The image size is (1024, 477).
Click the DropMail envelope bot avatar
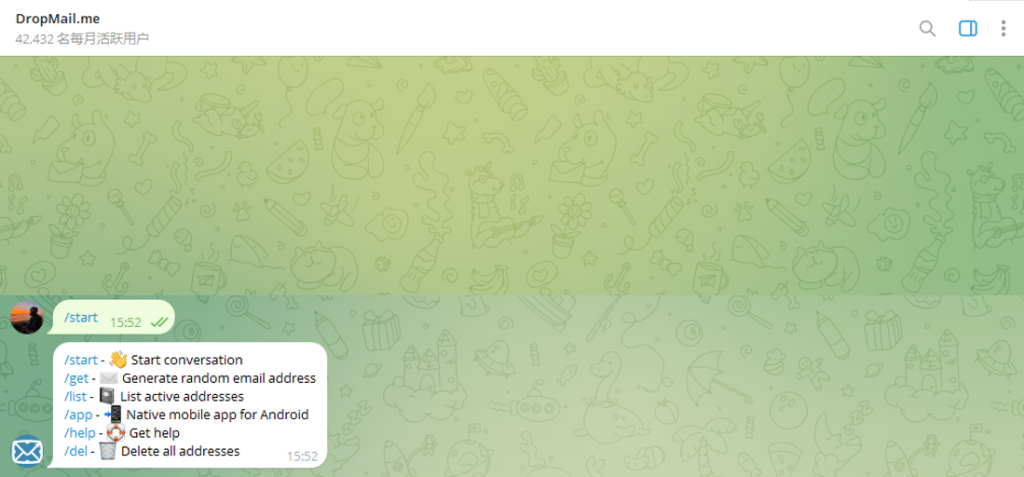click(x=27, y=451)
